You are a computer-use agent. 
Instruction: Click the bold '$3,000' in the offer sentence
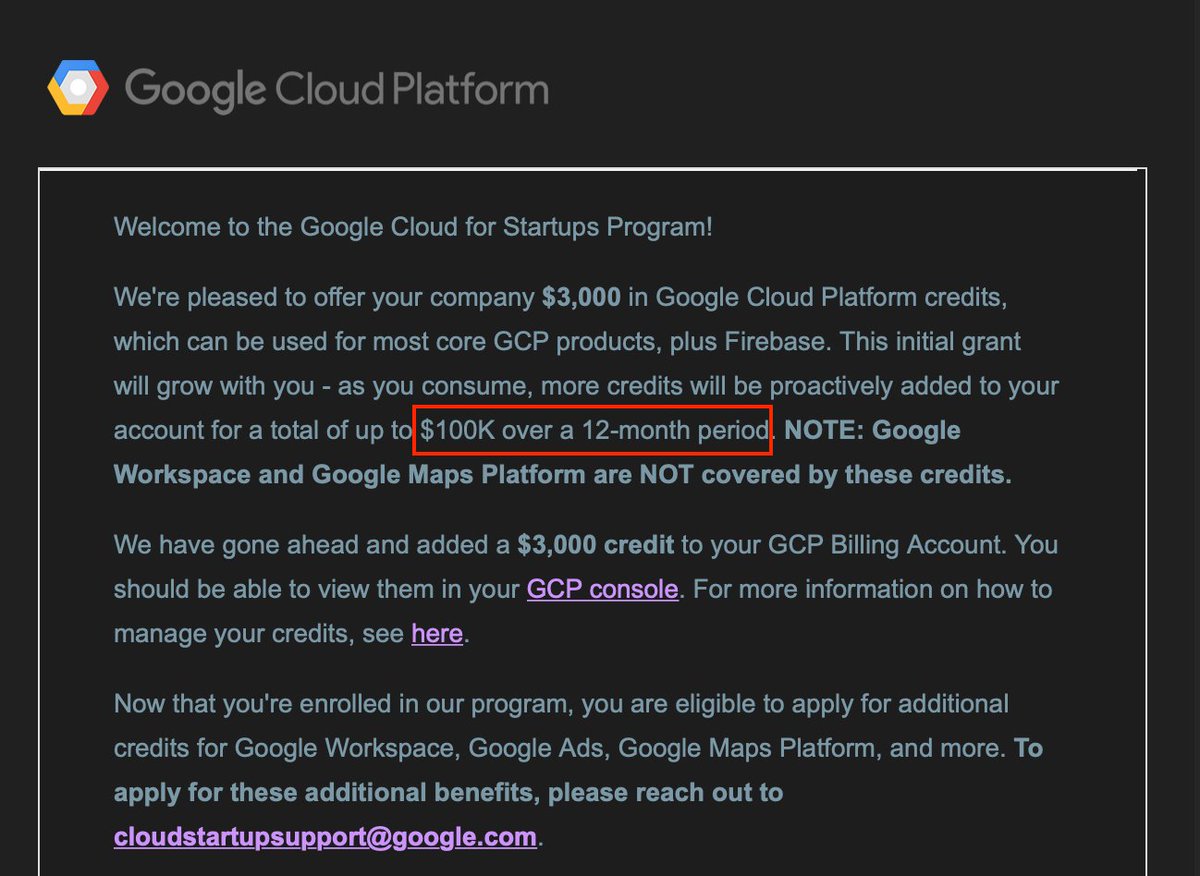tap(581, 297)
